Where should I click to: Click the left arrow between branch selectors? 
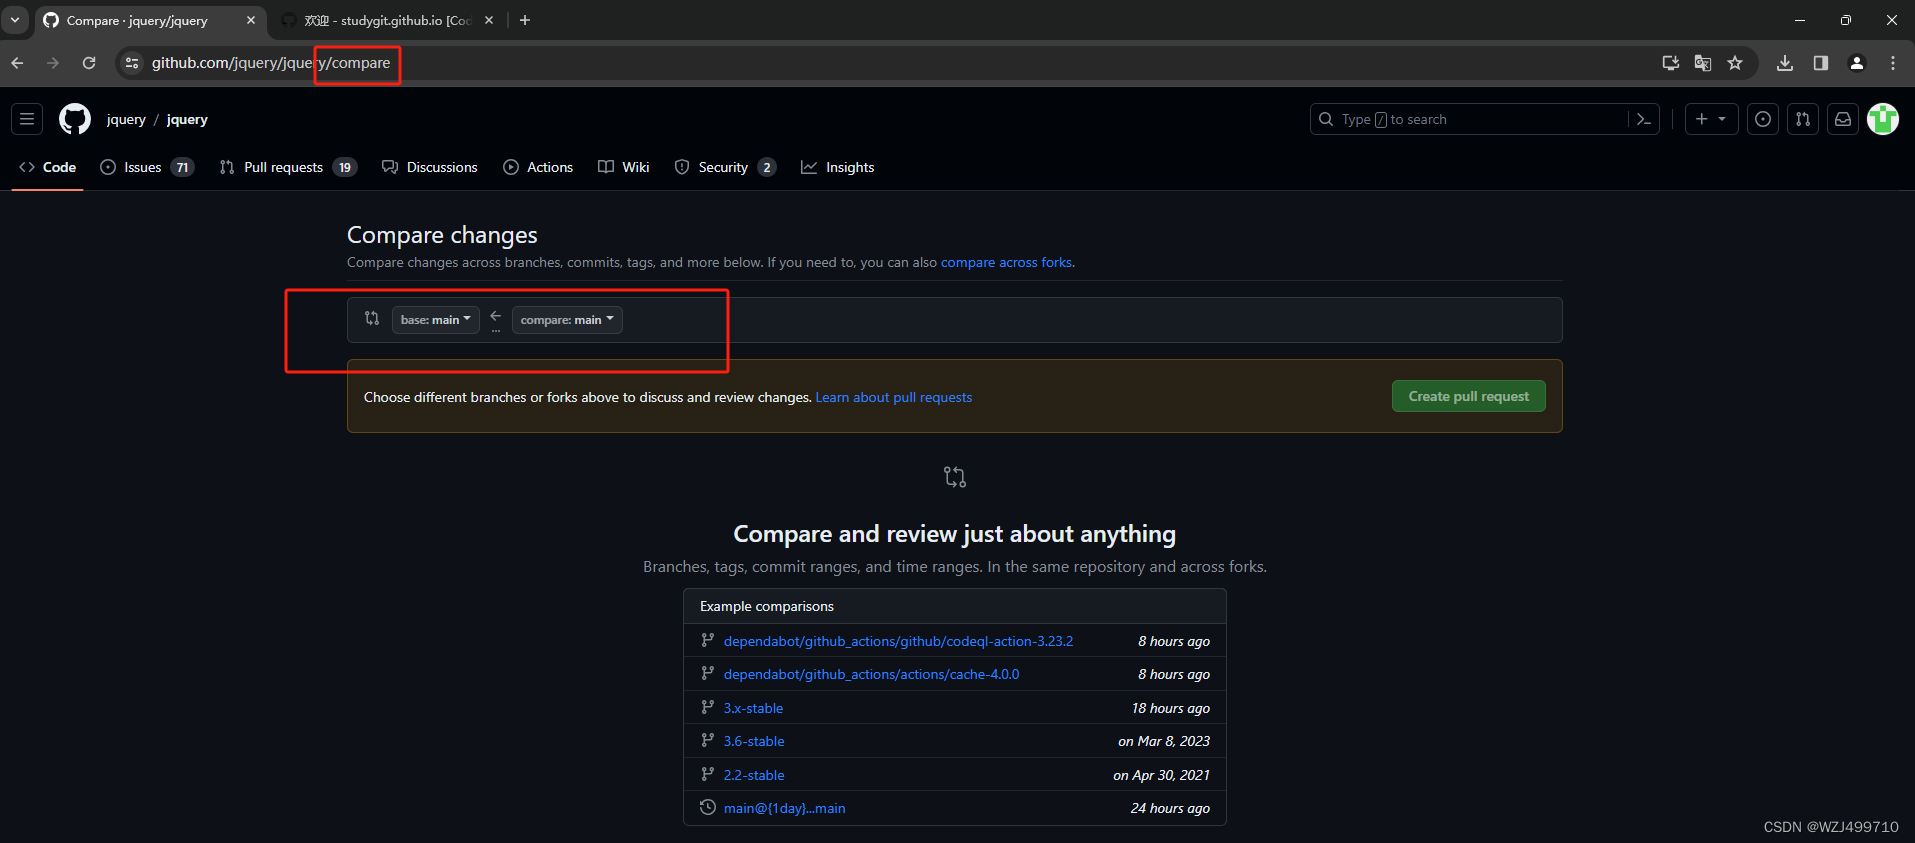click(496, 316)
